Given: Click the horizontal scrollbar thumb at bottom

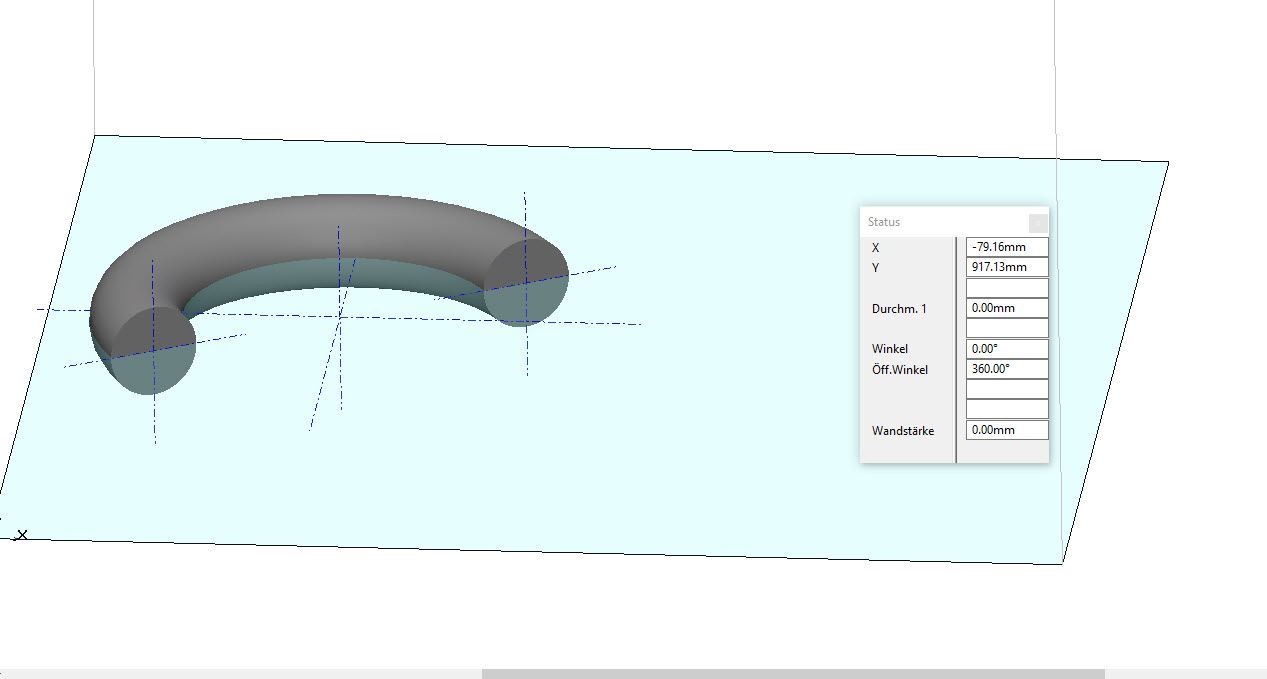Looking at the screenshot, I should 793,674.
